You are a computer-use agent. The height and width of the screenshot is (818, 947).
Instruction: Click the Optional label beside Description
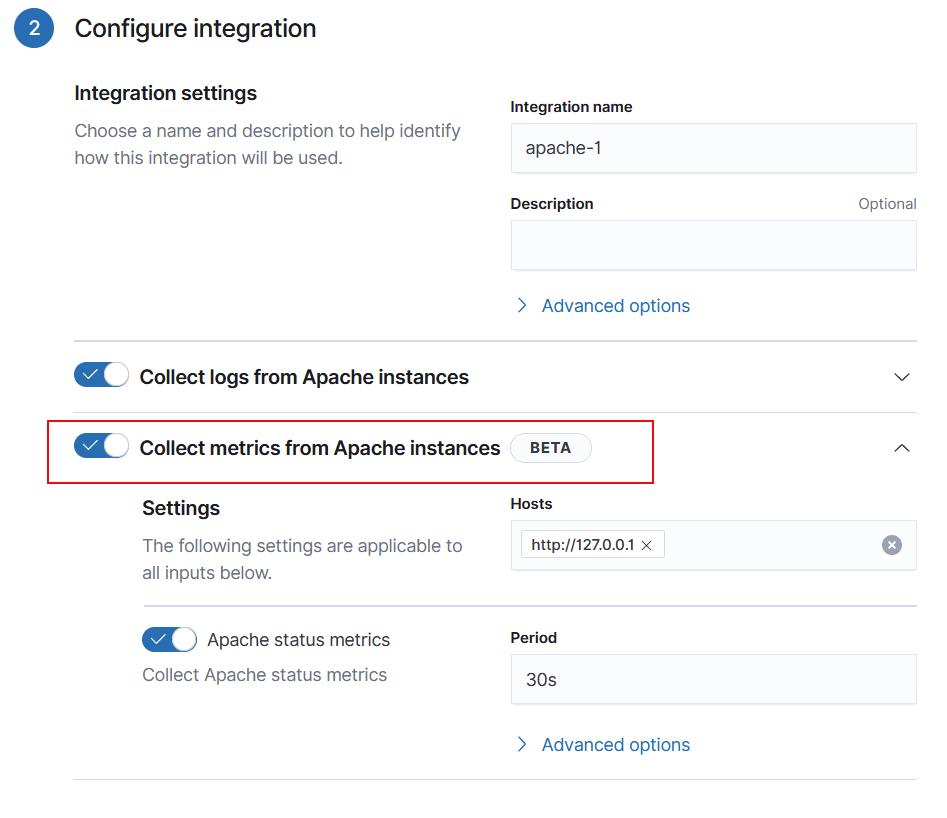tap(887, 204)
